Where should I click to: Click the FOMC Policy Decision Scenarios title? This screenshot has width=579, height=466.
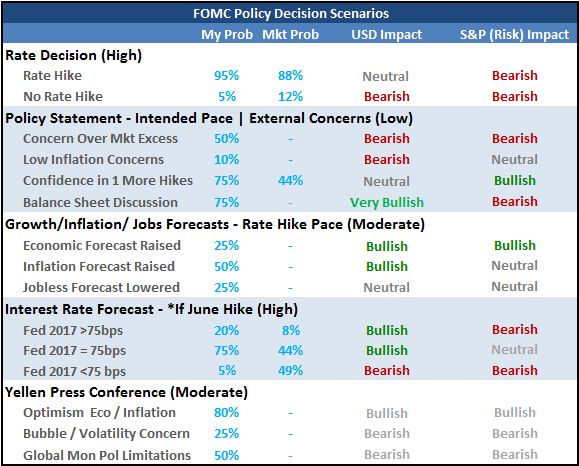coord(291,14)
